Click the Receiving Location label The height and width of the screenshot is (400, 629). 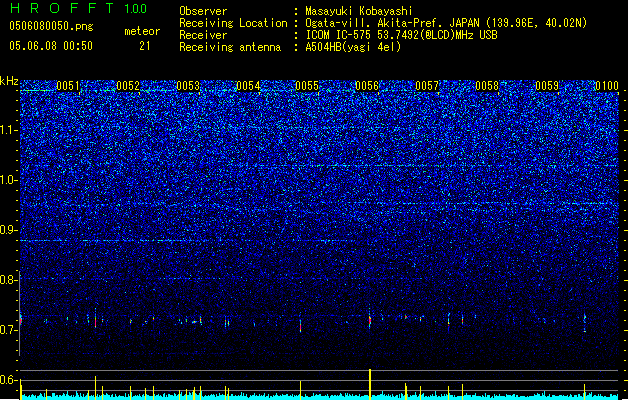(x=233, y=23)
